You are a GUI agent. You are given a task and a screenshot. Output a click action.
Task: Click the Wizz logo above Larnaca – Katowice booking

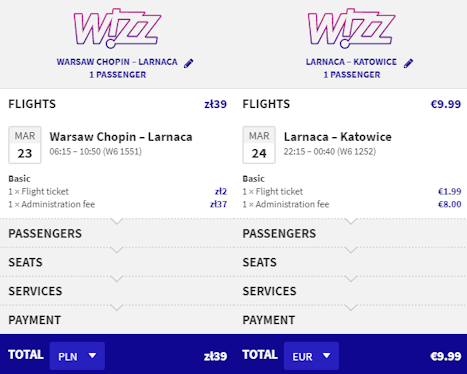coord(352,28)
